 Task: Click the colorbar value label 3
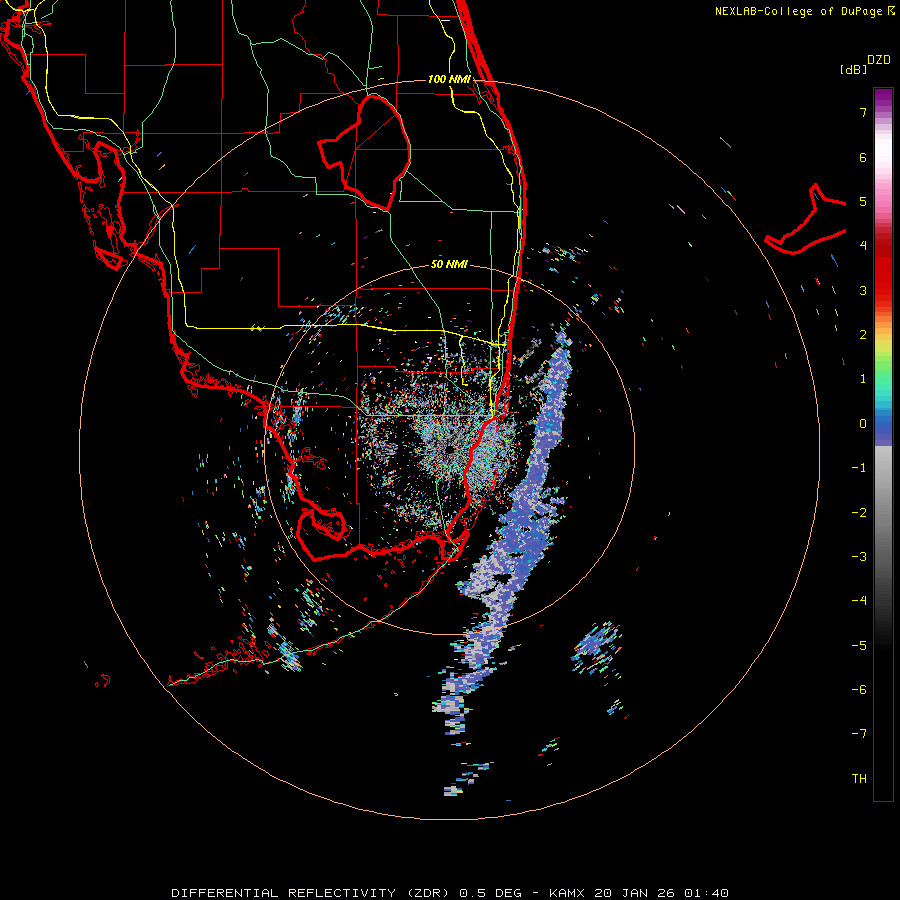click(863, 290)
